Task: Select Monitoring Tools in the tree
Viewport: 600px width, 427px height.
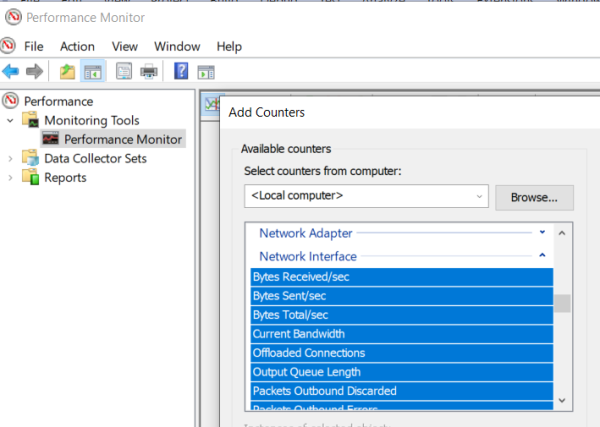Action: click(92, 121)
